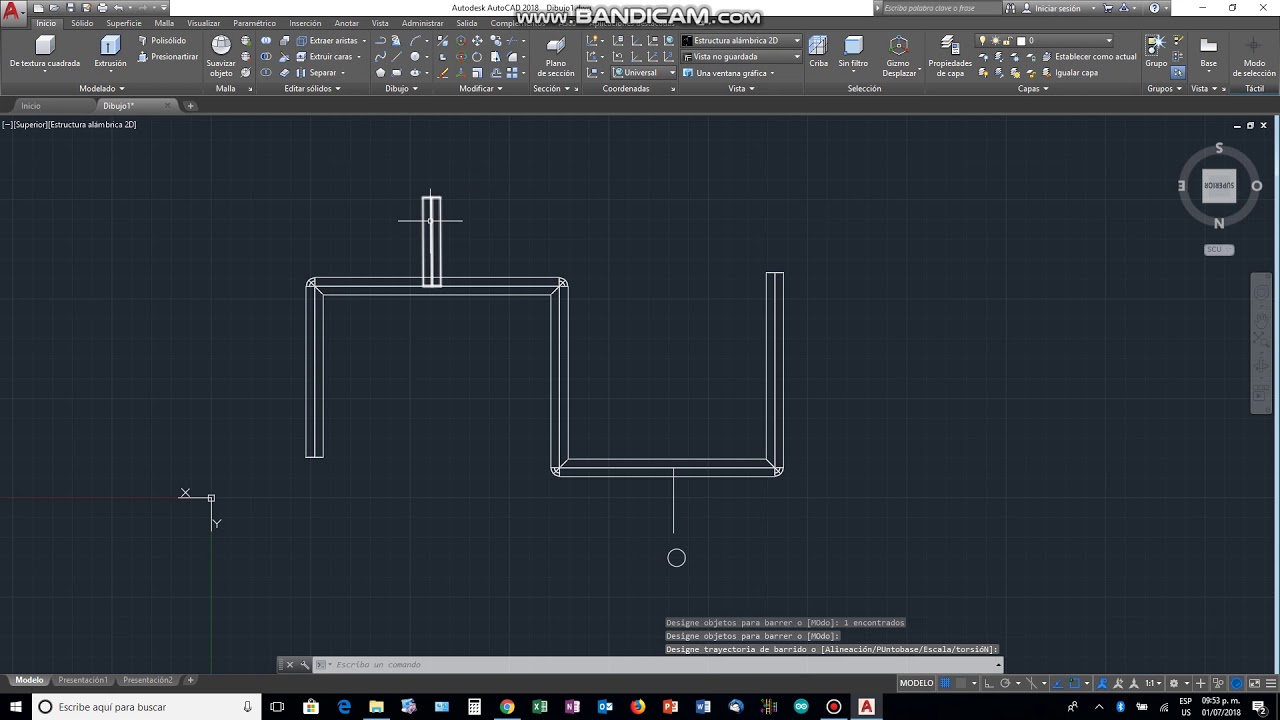Expand the Modelado panel

click(x=102, y=88)
